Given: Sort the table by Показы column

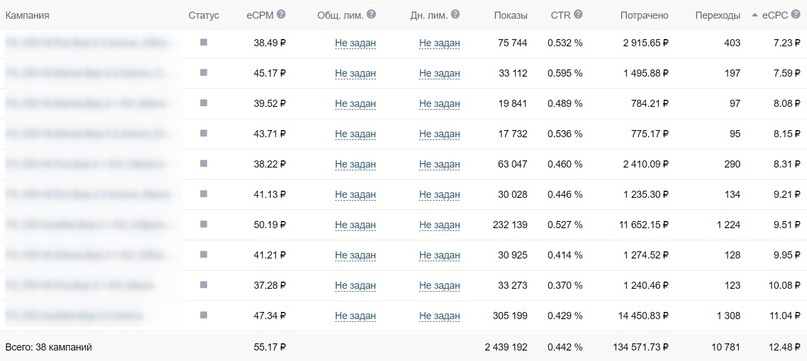Looking at the screenshot, I should pos(511,15).
